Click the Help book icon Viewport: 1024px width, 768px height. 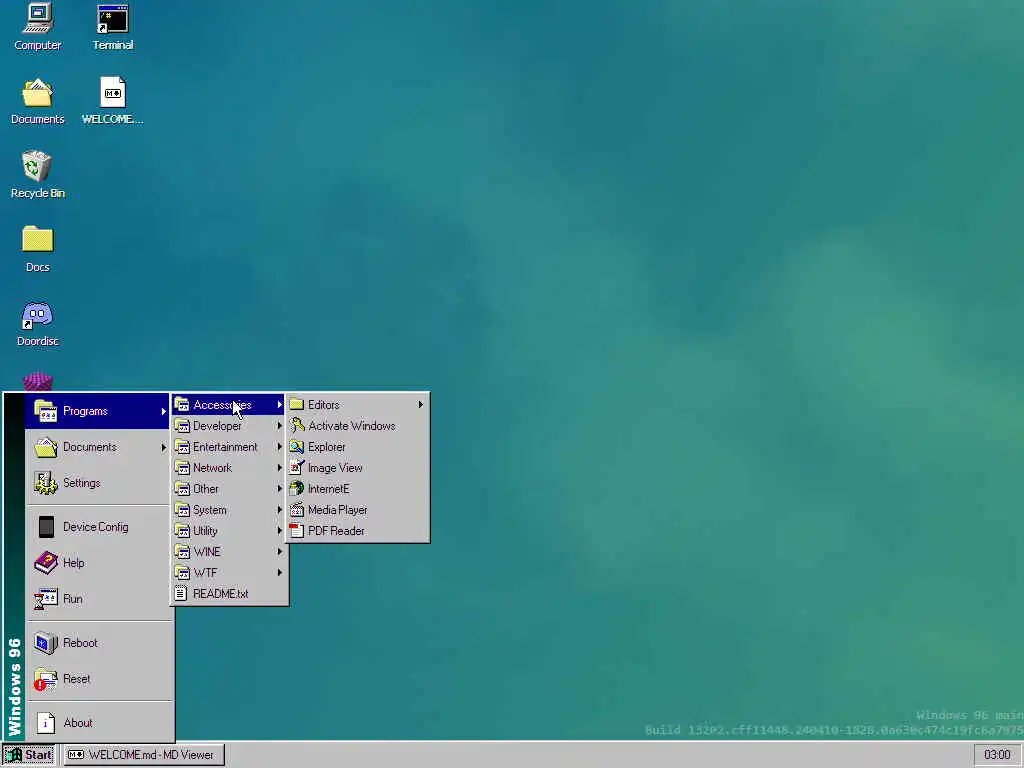pyautogui.click(x=46, y=563)
